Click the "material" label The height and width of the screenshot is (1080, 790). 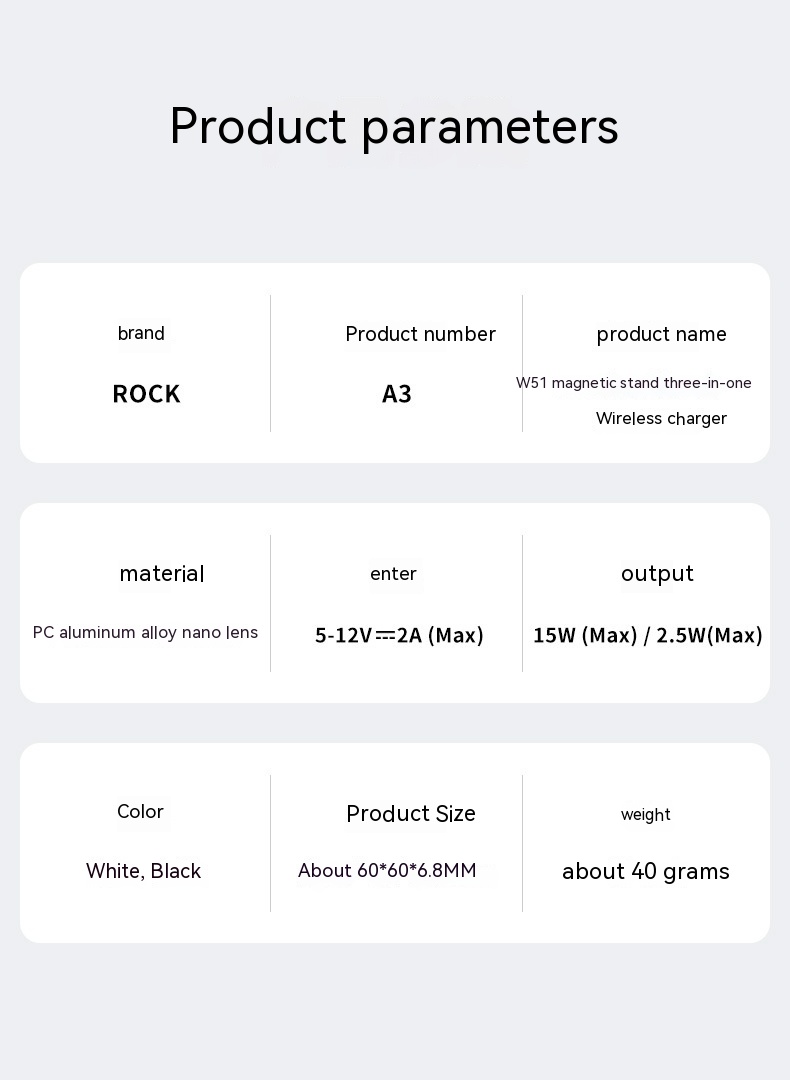pos(162,574)
